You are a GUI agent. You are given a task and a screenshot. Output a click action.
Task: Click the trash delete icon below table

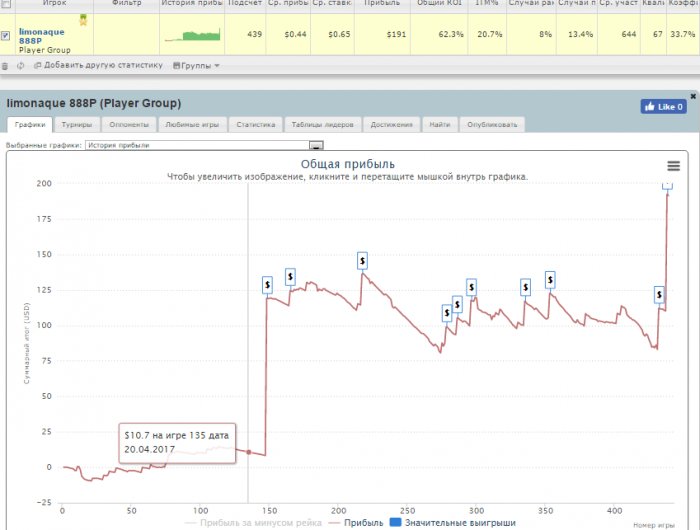click(5, 66)
